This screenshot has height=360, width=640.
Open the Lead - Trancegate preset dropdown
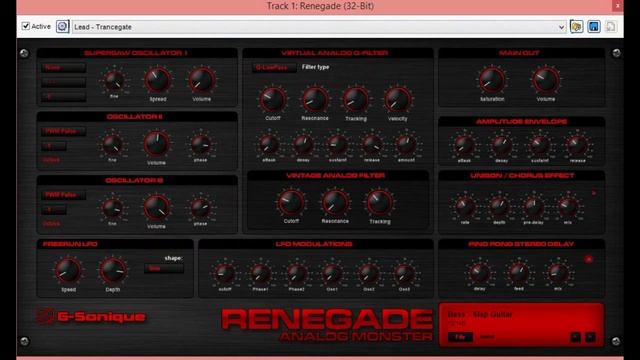click(319, 27)
